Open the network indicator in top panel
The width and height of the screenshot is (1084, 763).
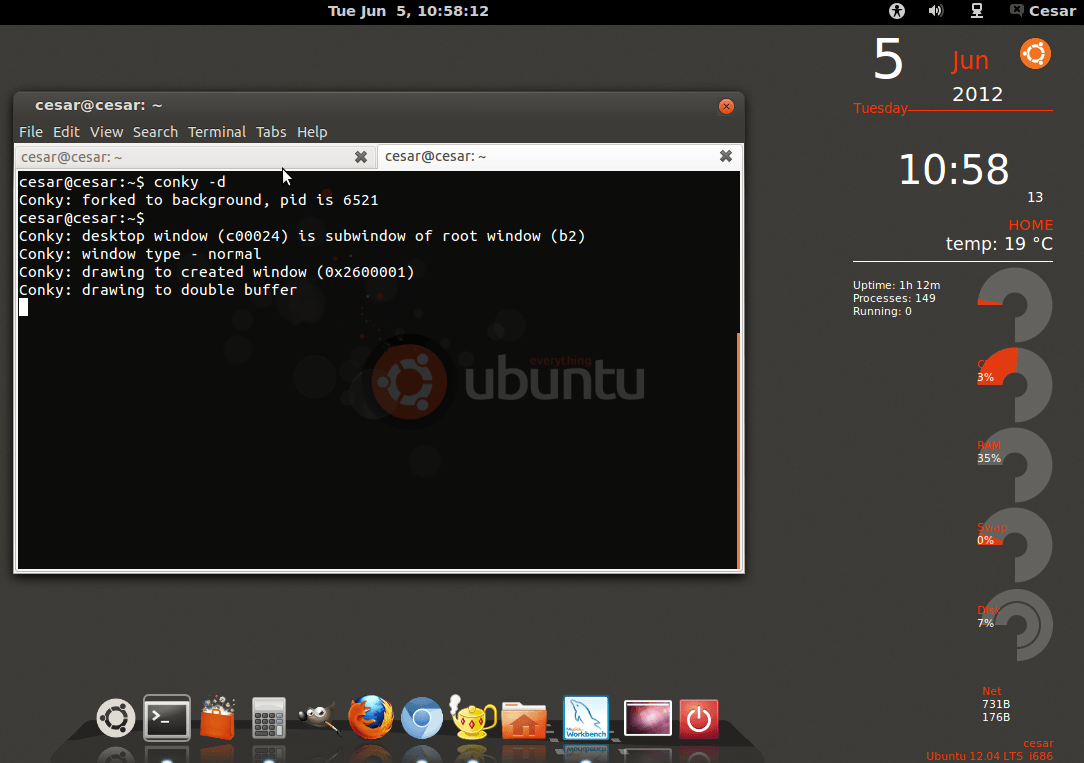point(977,11)
